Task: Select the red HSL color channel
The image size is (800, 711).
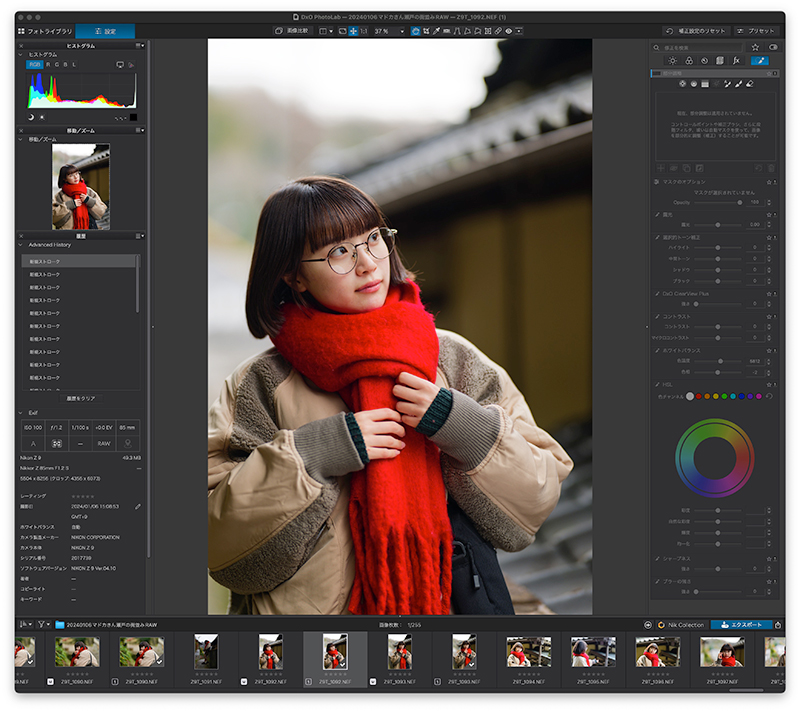Action: coord(698,396)
